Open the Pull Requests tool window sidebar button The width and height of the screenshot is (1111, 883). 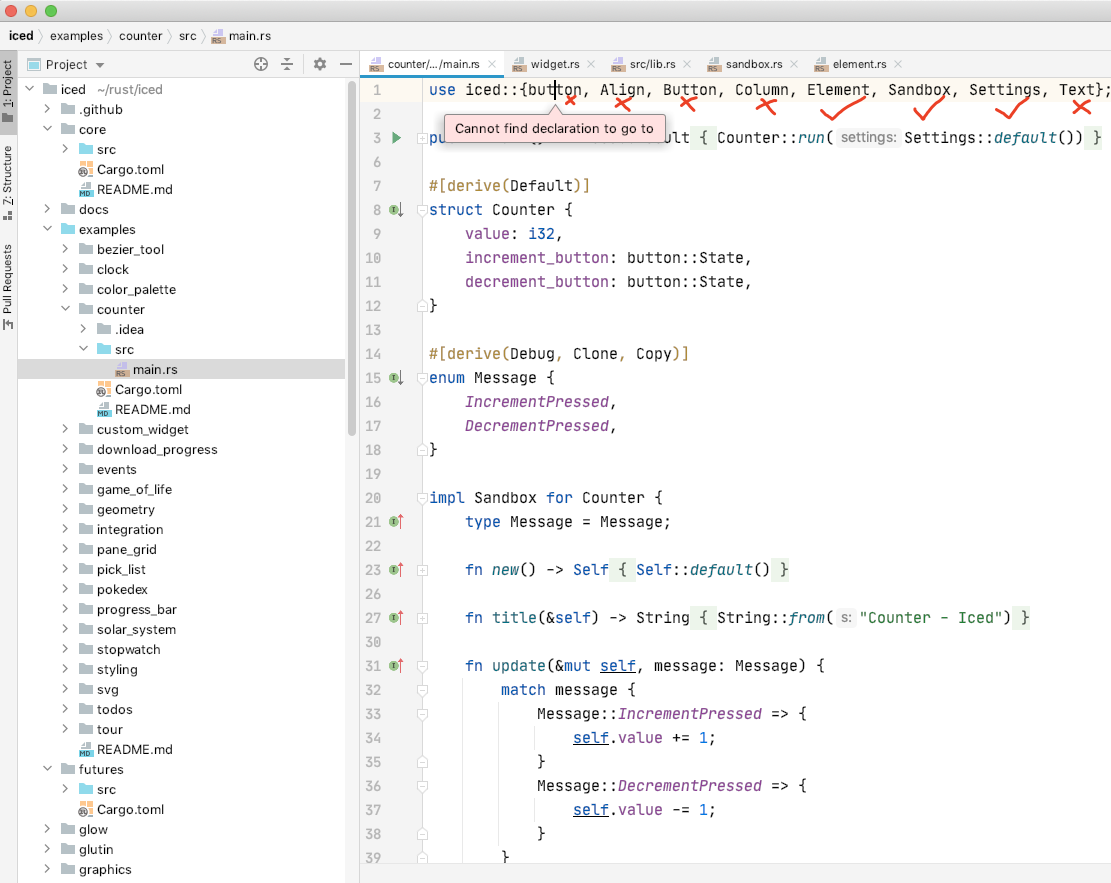click(8, 286)
